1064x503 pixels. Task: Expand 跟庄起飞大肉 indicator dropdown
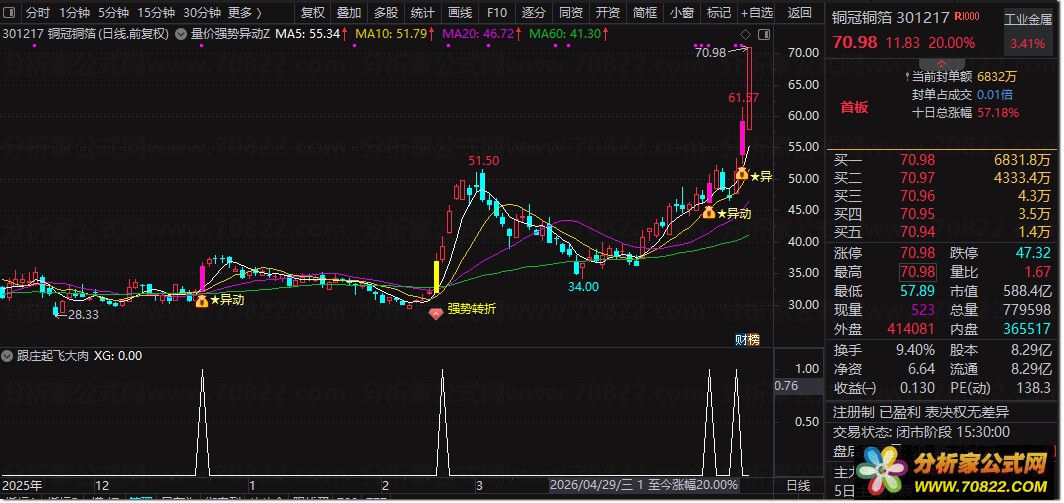coord(8,355)
